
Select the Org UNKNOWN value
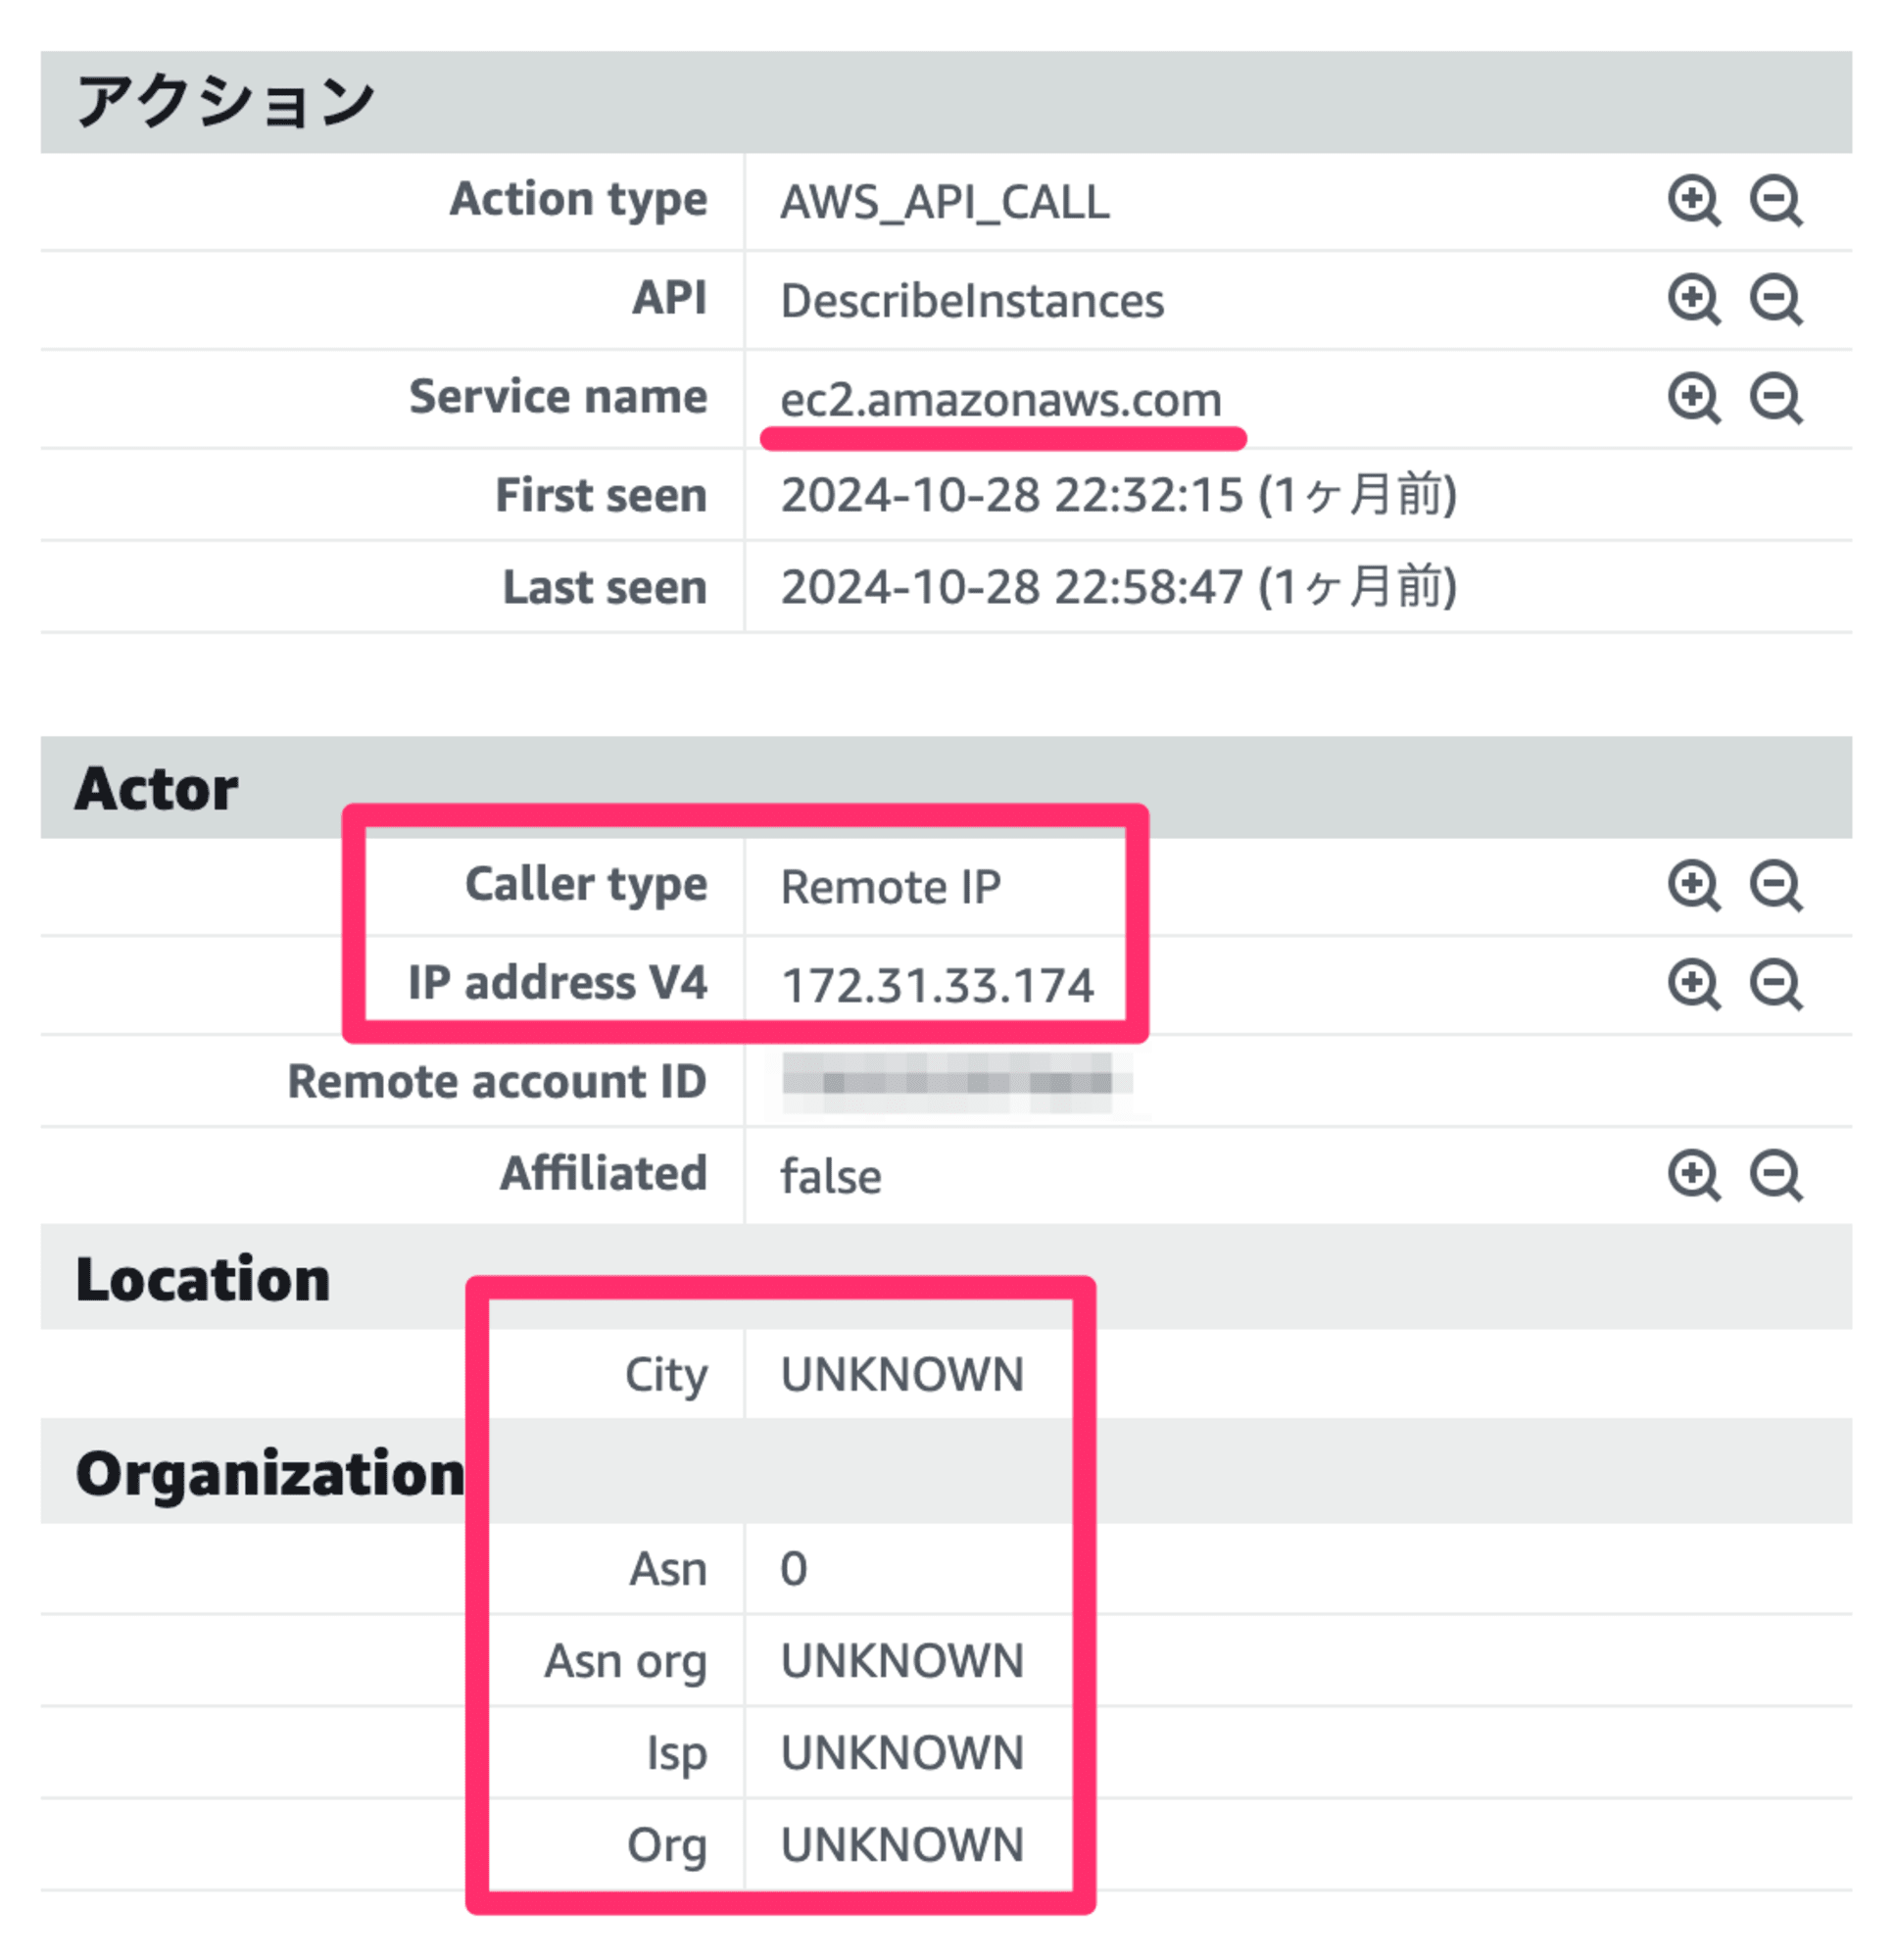[902, 1845]
